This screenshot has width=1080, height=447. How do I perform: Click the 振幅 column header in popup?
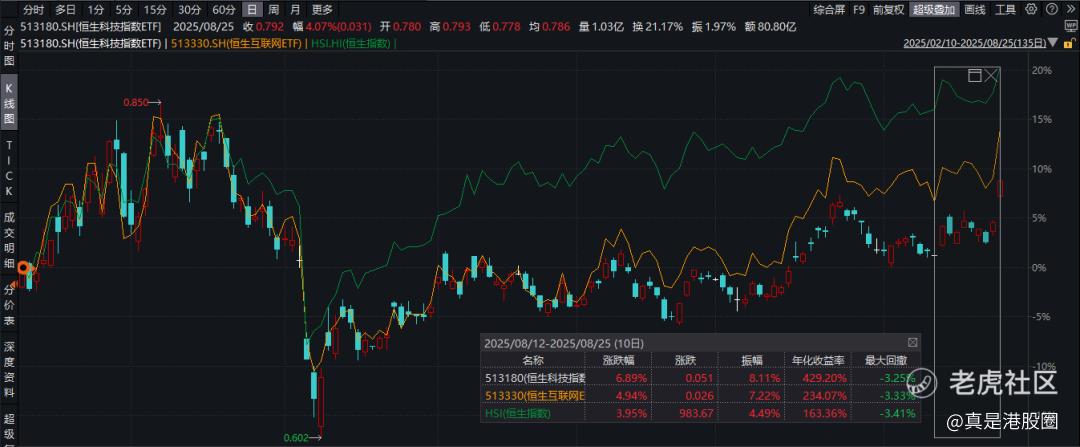pos(751,360)
